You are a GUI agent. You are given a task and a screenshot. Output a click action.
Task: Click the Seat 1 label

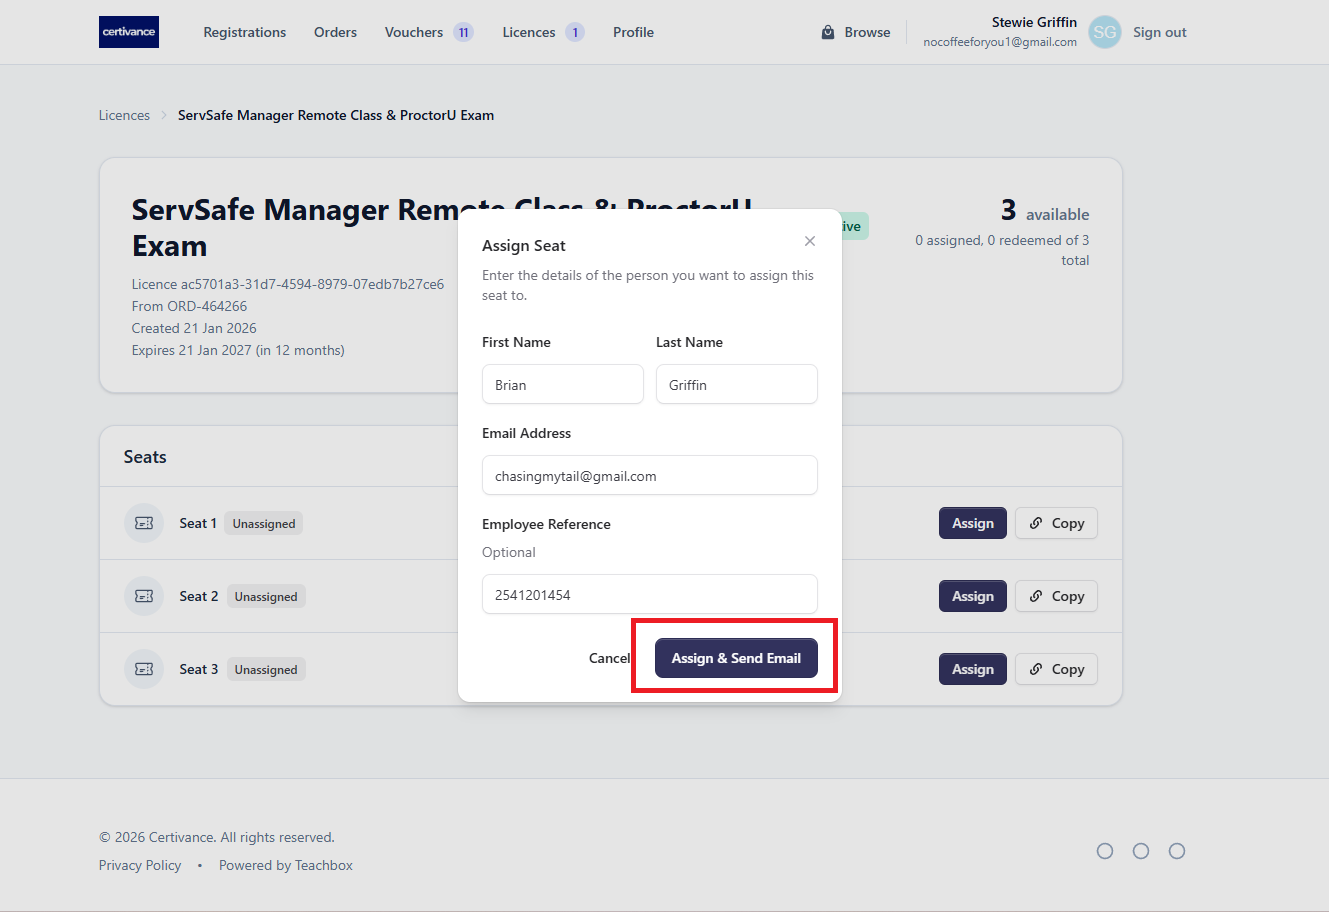[x=198, y=523]
